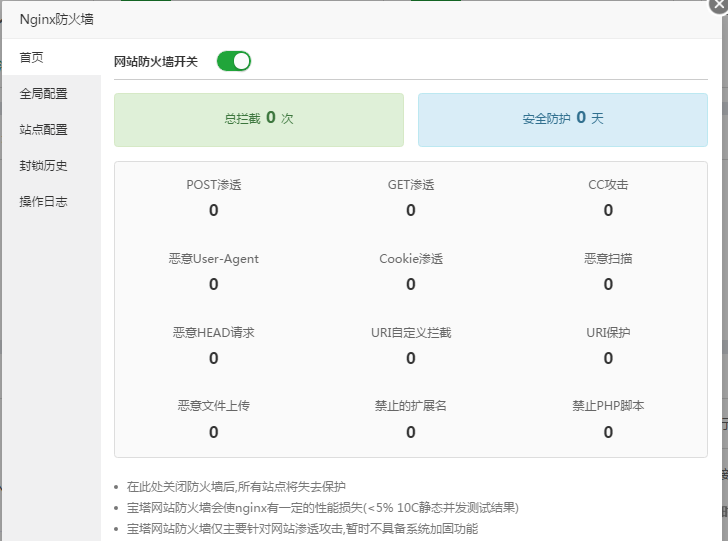Viewport: 728px width, 541px height.
Task: Click the count under POST渗透
Action: click(x=214, y=210)
